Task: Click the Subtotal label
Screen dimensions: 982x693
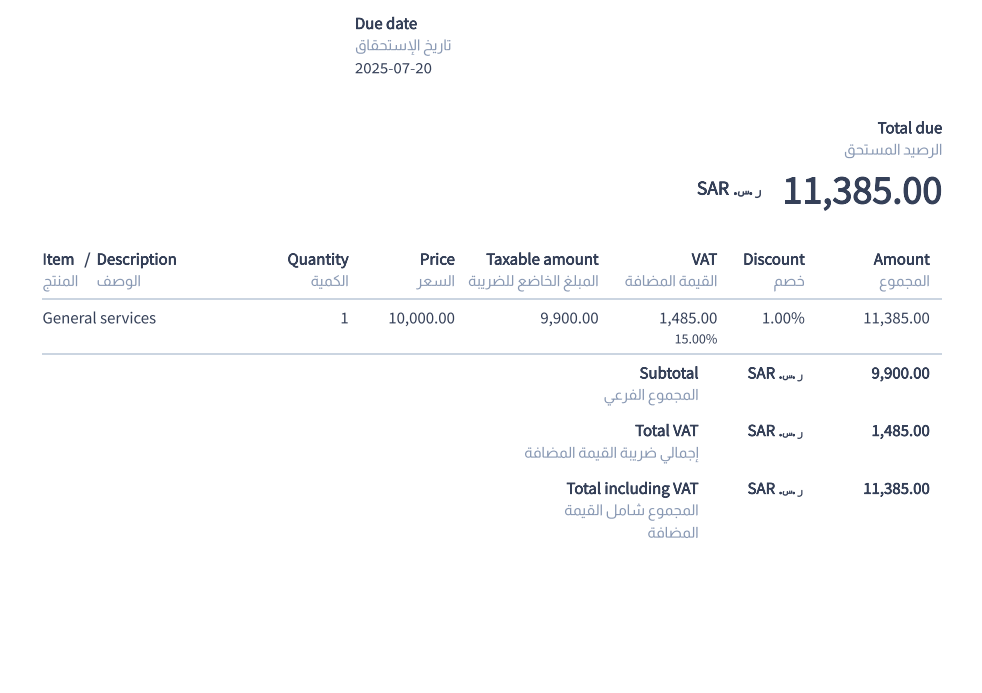Action: pos(668,374)
